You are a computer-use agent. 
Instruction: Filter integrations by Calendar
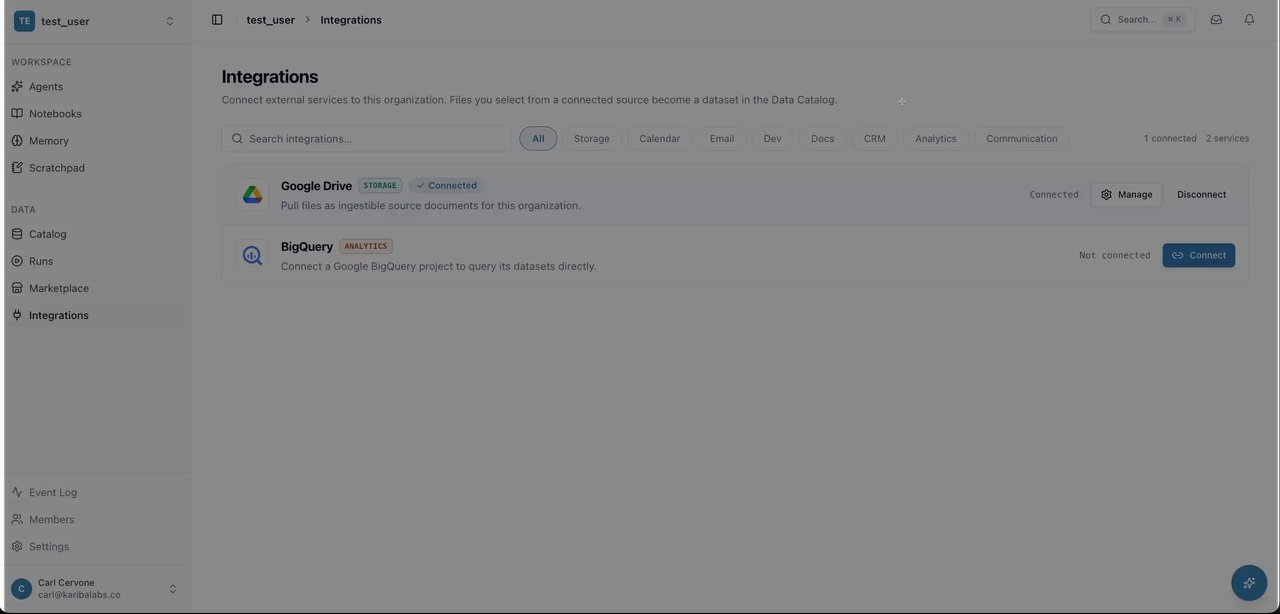pos(660,139)
